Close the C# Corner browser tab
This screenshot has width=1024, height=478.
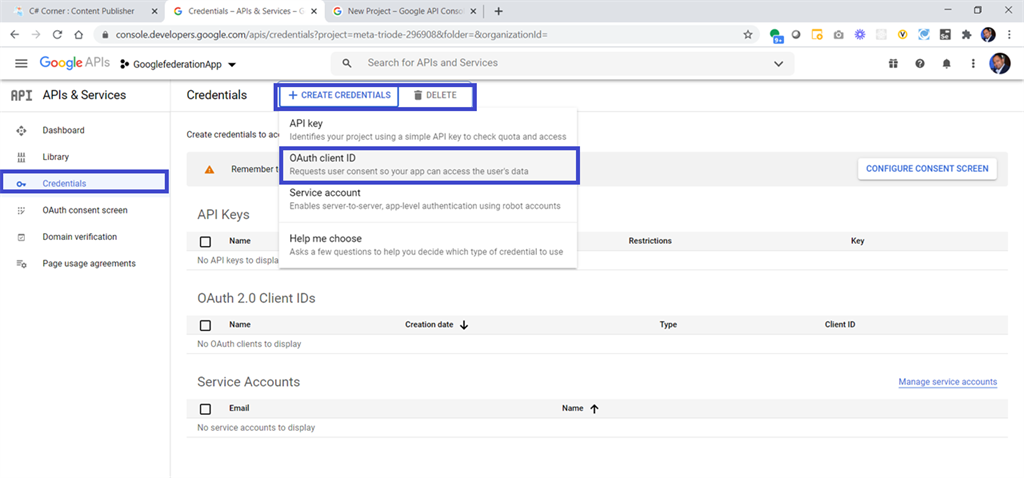pos(154,11)
